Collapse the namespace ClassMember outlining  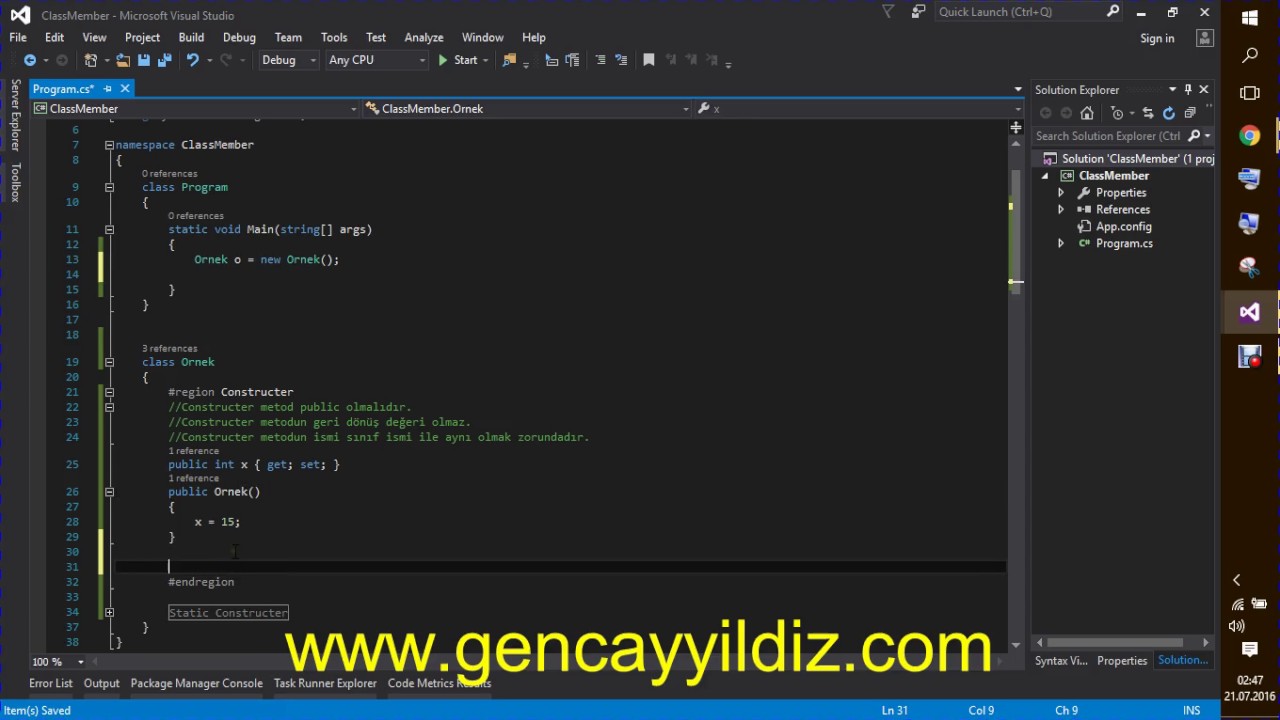[109, 145]
